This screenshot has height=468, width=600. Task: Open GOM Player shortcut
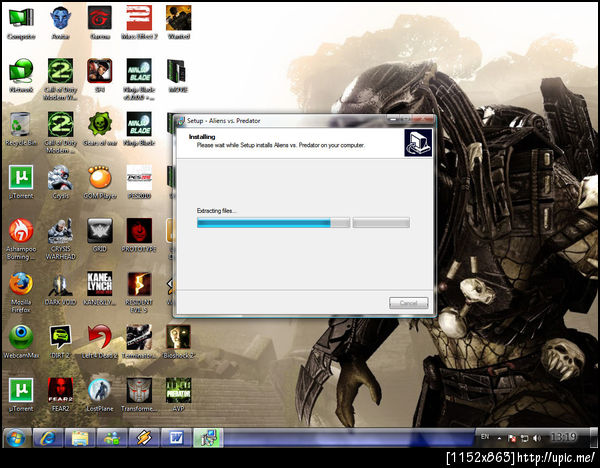coord(100,182)
